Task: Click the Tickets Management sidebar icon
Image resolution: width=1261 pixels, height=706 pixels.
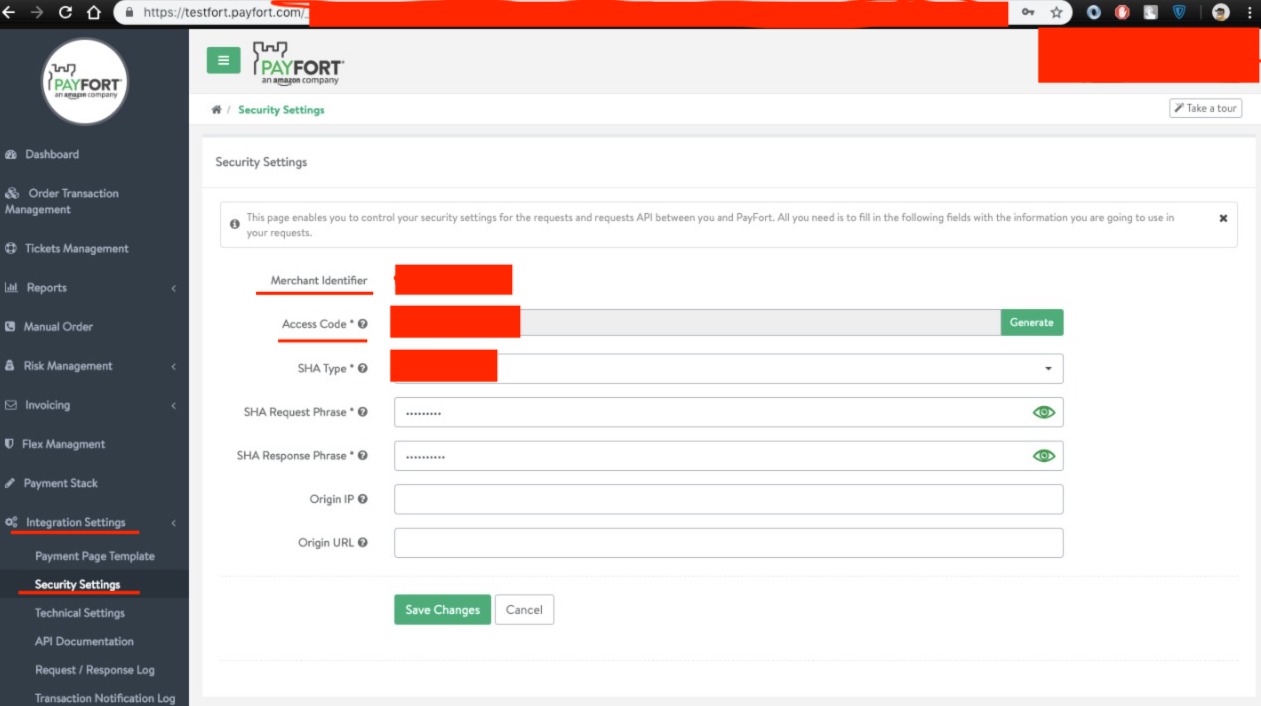Action: coord(11,249)
